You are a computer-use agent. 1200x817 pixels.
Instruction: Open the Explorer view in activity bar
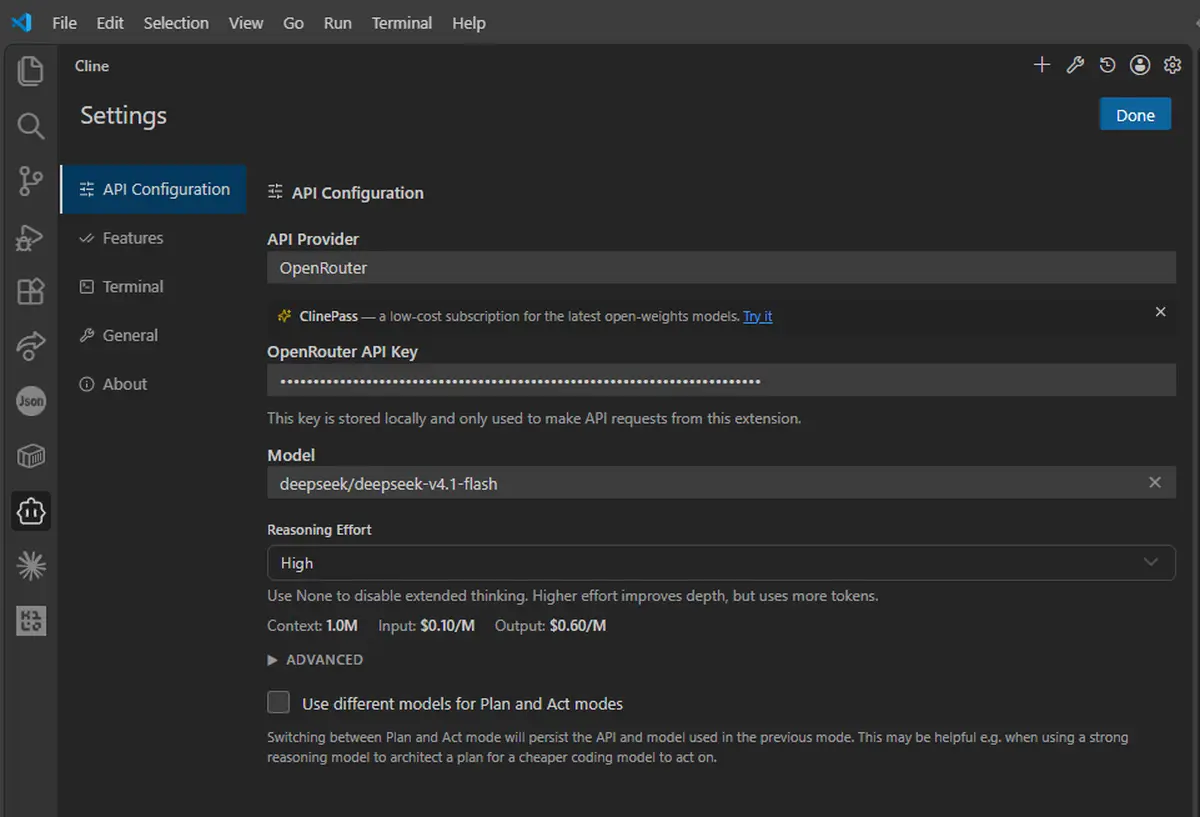(x=31, y=71)
